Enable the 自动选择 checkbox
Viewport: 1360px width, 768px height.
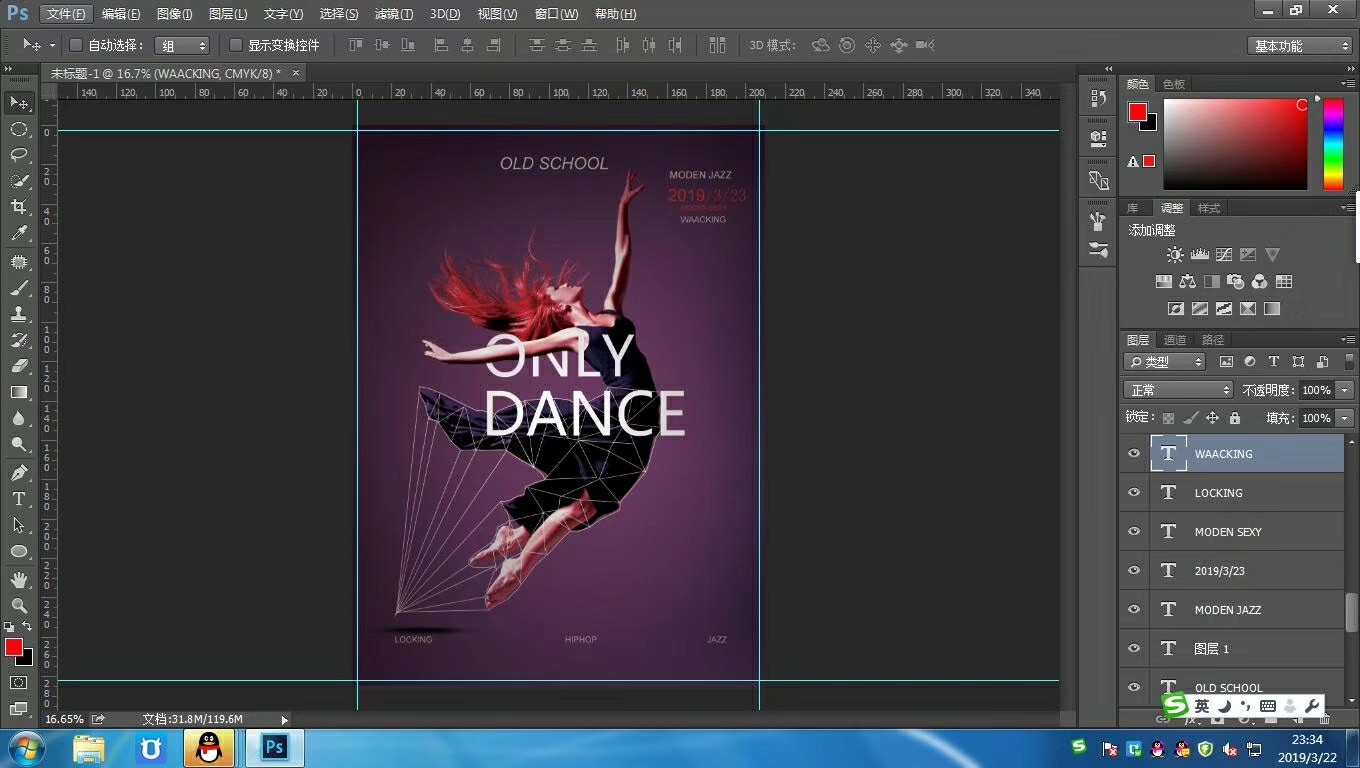pos(76,45)
